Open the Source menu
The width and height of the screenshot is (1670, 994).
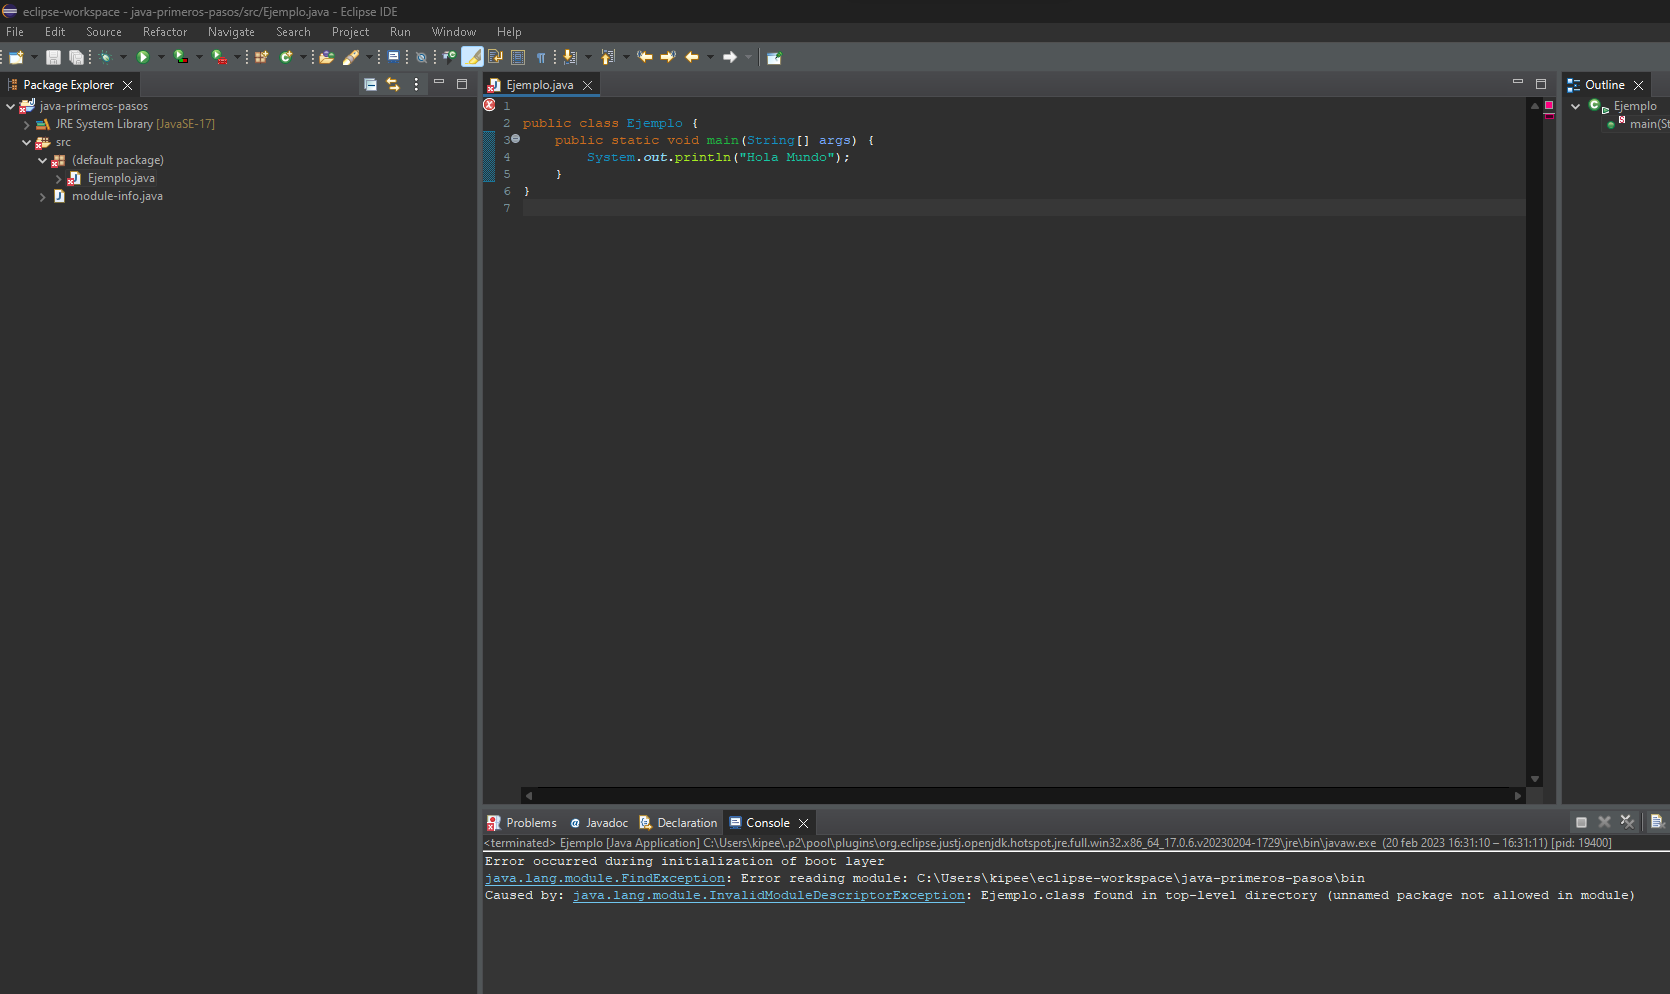point(104,32)
